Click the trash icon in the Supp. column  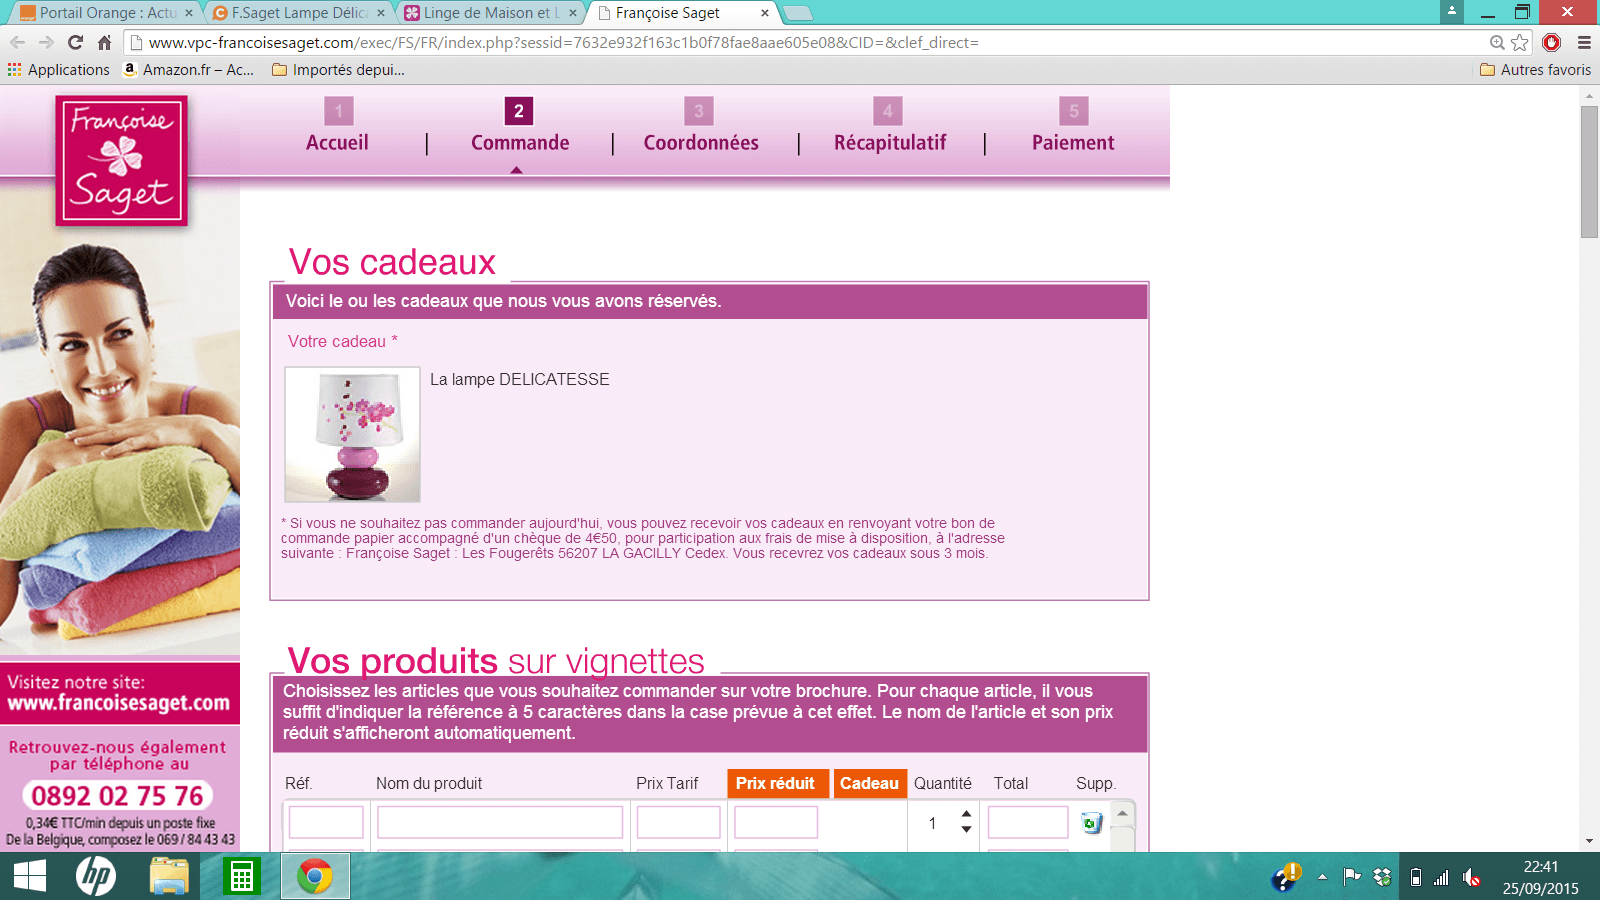1091,823
